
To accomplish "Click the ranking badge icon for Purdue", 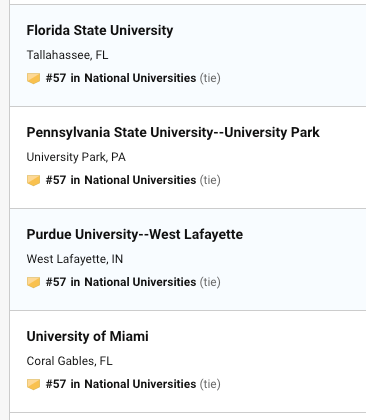I will pyautogui.click(x=33, y=283).
